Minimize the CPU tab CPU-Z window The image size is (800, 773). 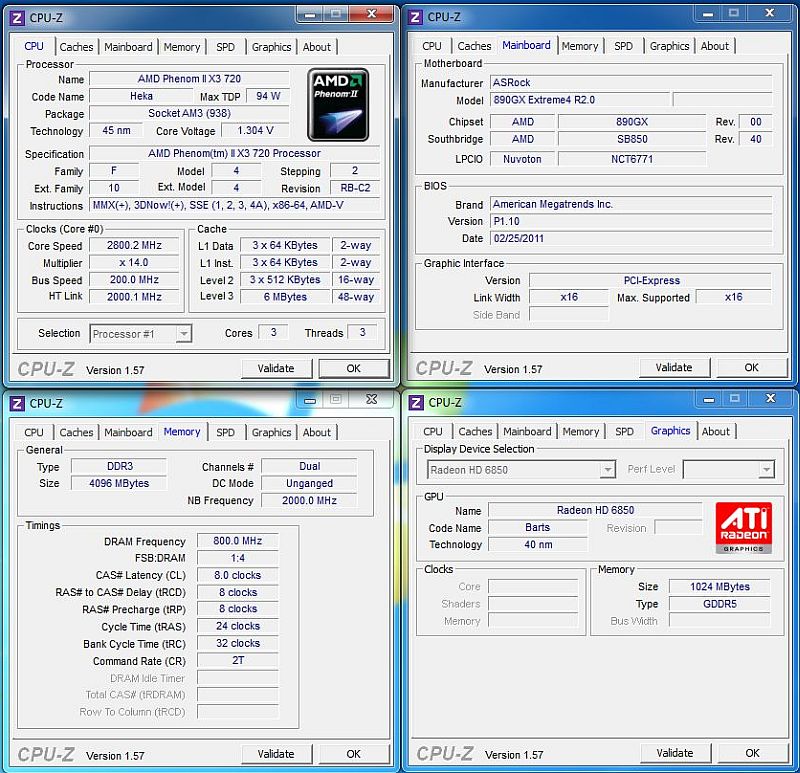pyautogui.click(x=309, y=14)
